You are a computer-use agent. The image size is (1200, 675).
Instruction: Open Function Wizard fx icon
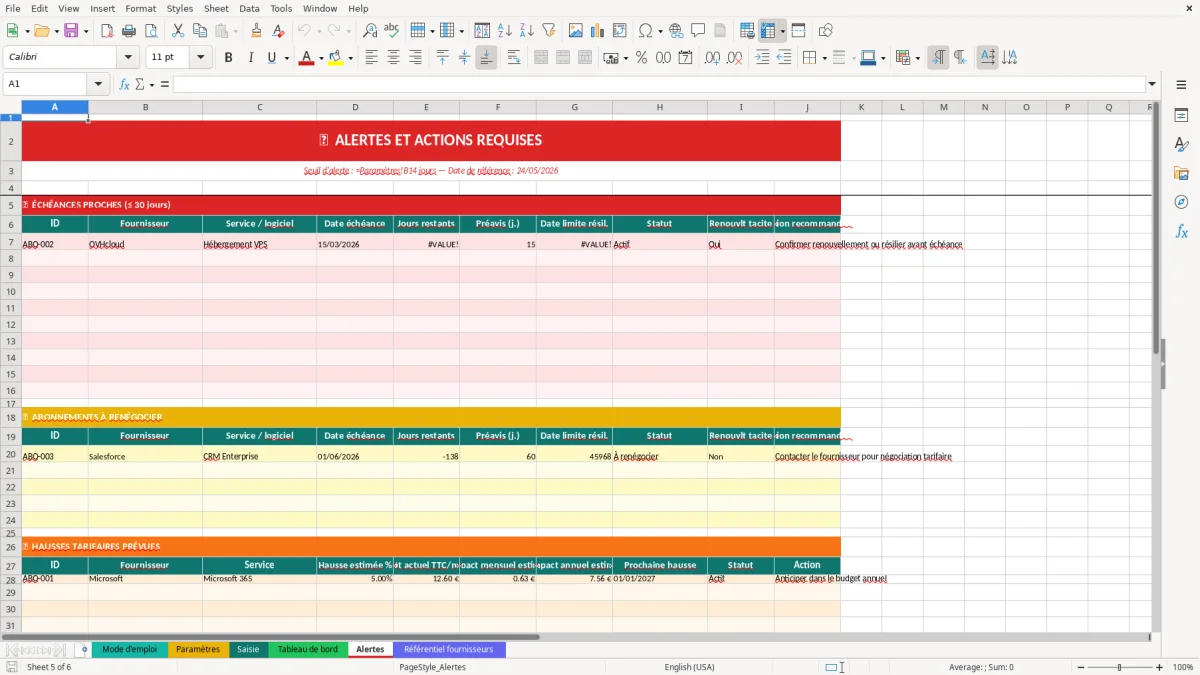click(x=125, y=84)
